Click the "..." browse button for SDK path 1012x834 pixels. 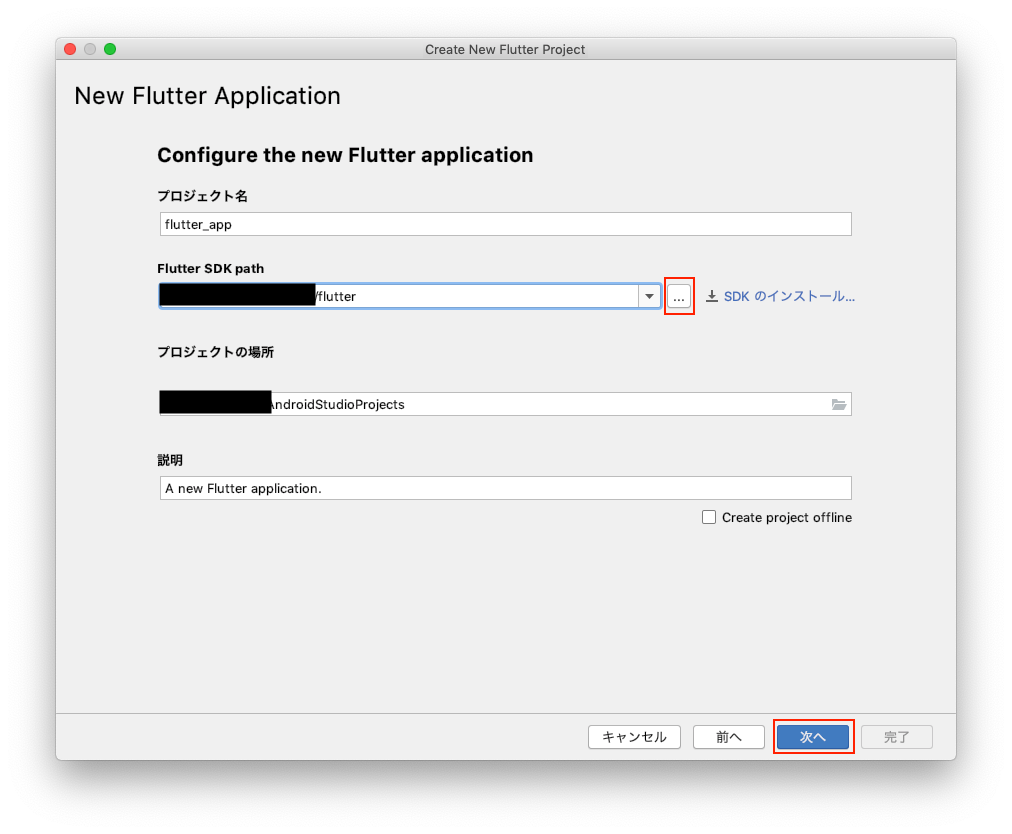click(x=679, y=296)
